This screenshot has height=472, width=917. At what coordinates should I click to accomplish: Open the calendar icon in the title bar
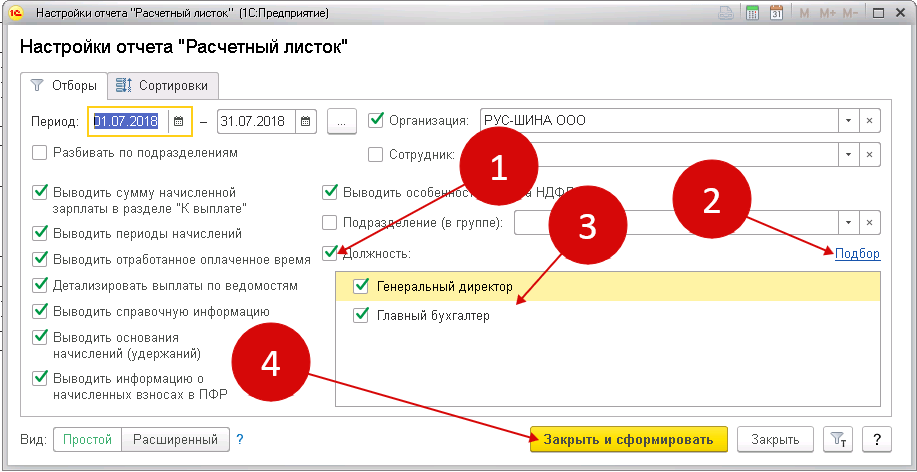[776, 14]
